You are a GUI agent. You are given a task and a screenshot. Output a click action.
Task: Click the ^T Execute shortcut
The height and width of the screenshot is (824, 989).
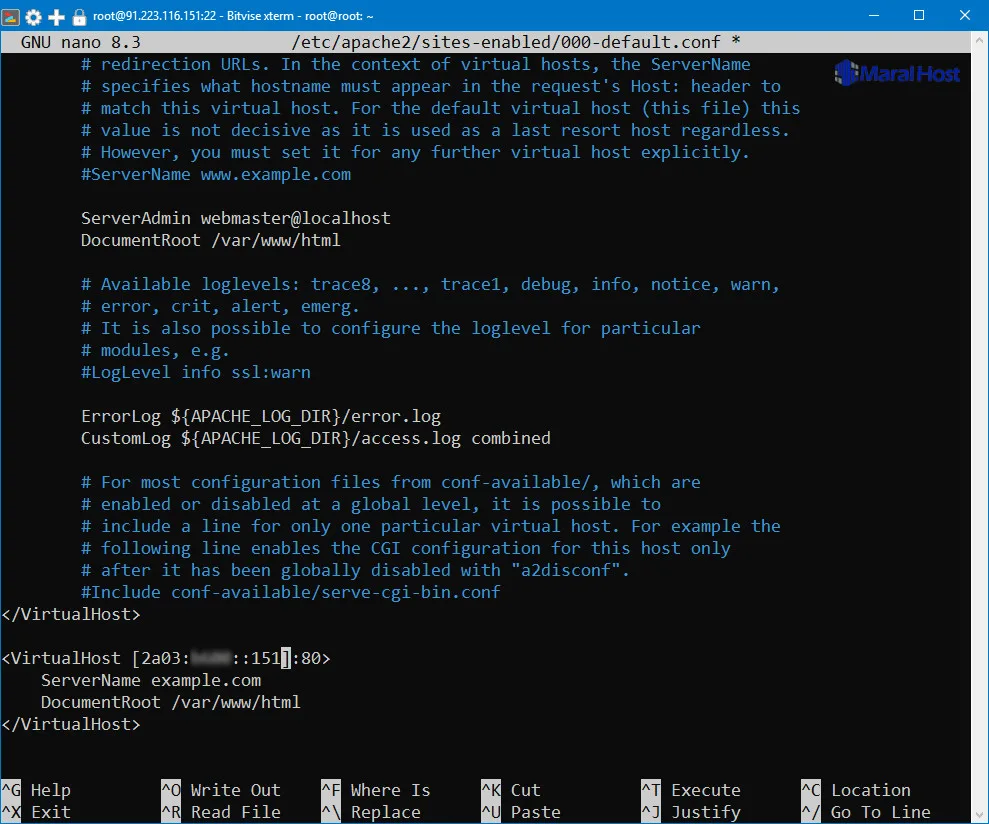691,790
